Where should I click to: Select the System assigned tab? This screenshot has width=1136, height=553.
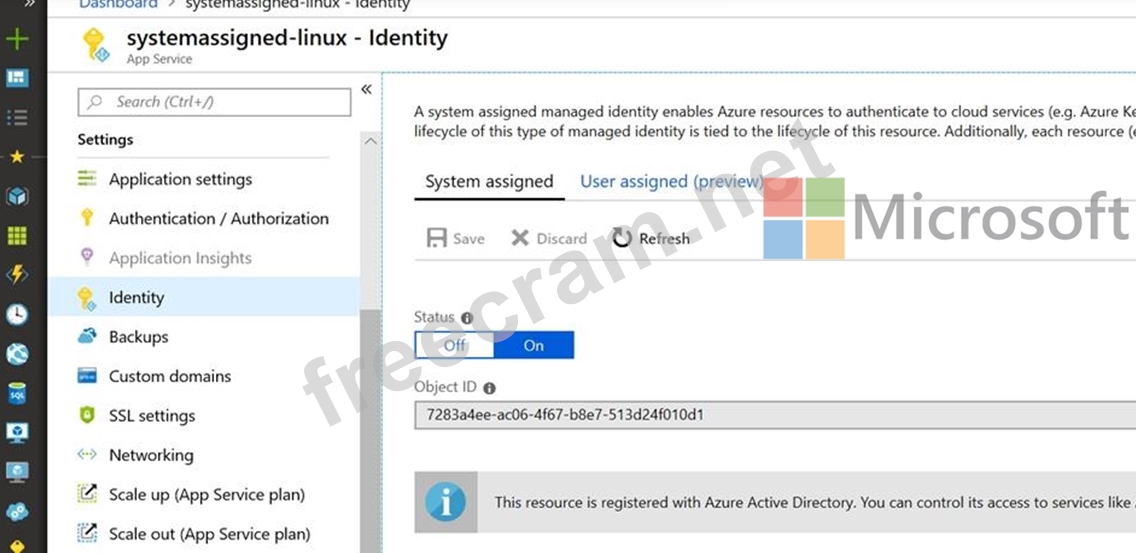489,181
